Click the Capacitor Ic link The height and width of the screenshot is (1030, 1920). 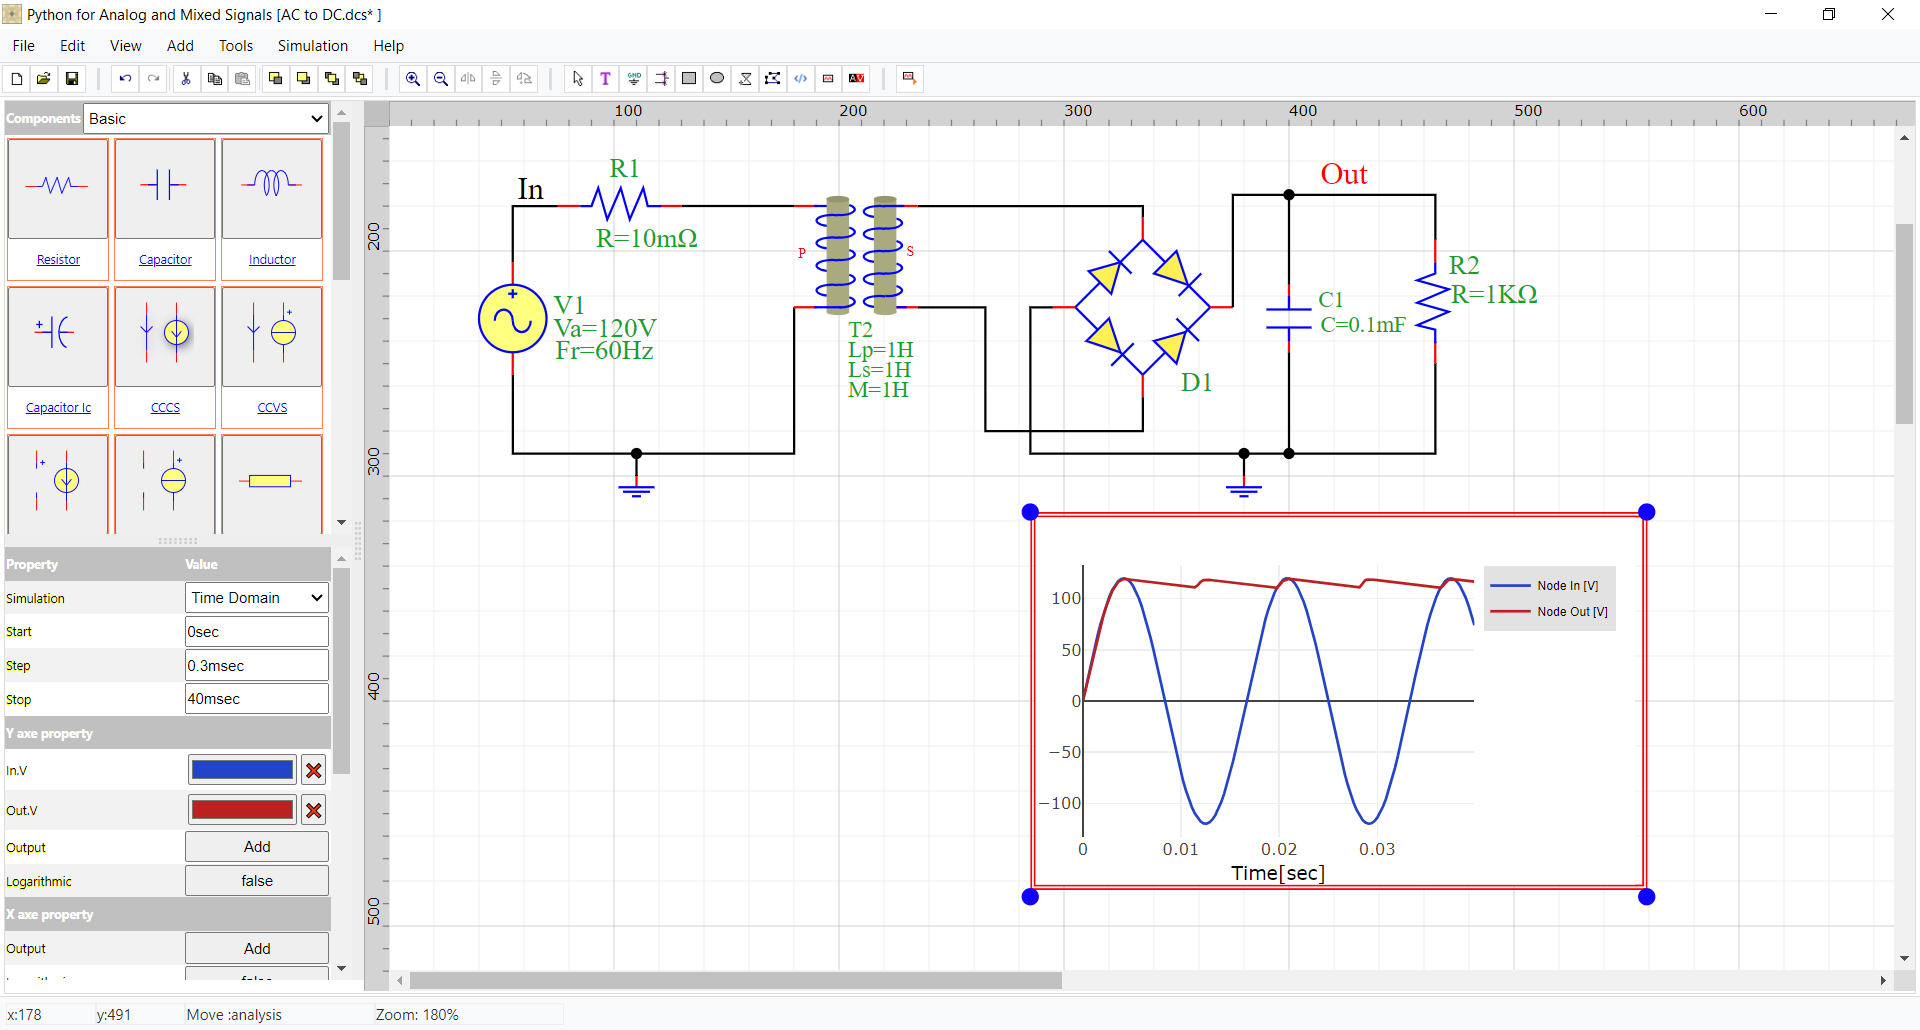click(58, 408)
